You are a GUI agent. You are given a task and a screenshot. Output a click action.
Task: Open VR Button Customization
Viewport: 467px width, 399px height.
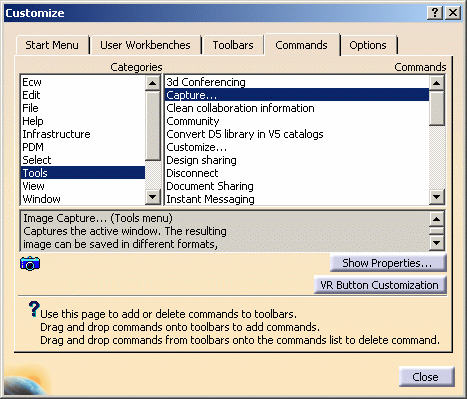(380, 285)
